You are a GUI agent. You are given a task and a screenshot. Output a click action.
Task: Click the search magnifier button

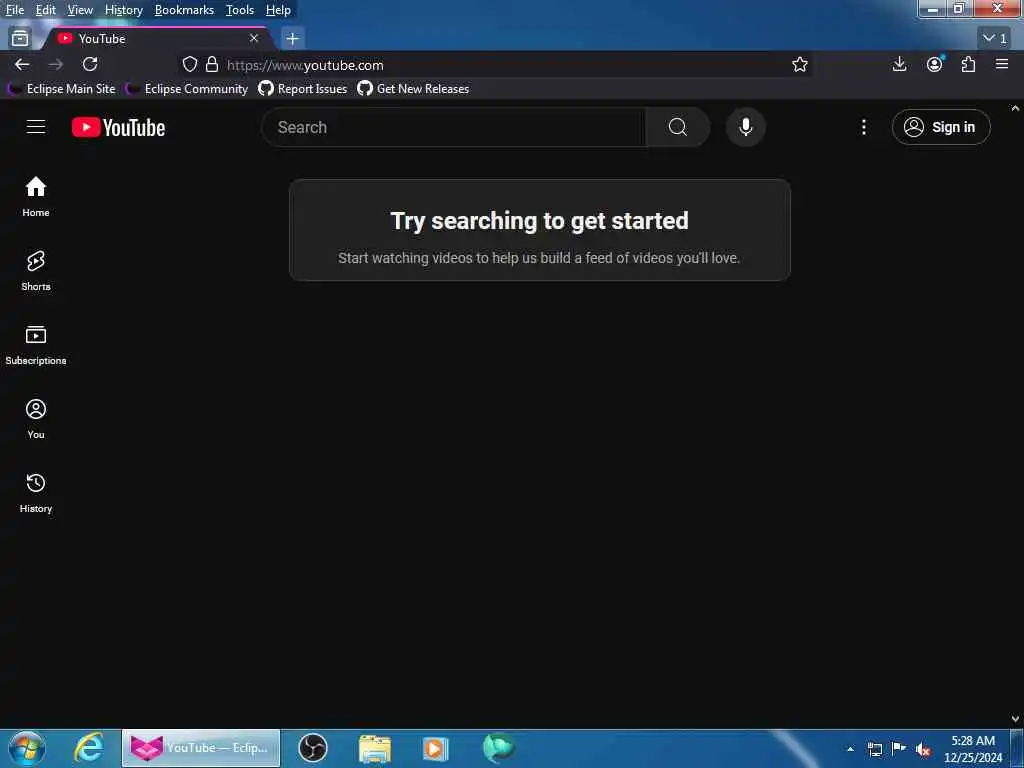(x=677, y=127)
